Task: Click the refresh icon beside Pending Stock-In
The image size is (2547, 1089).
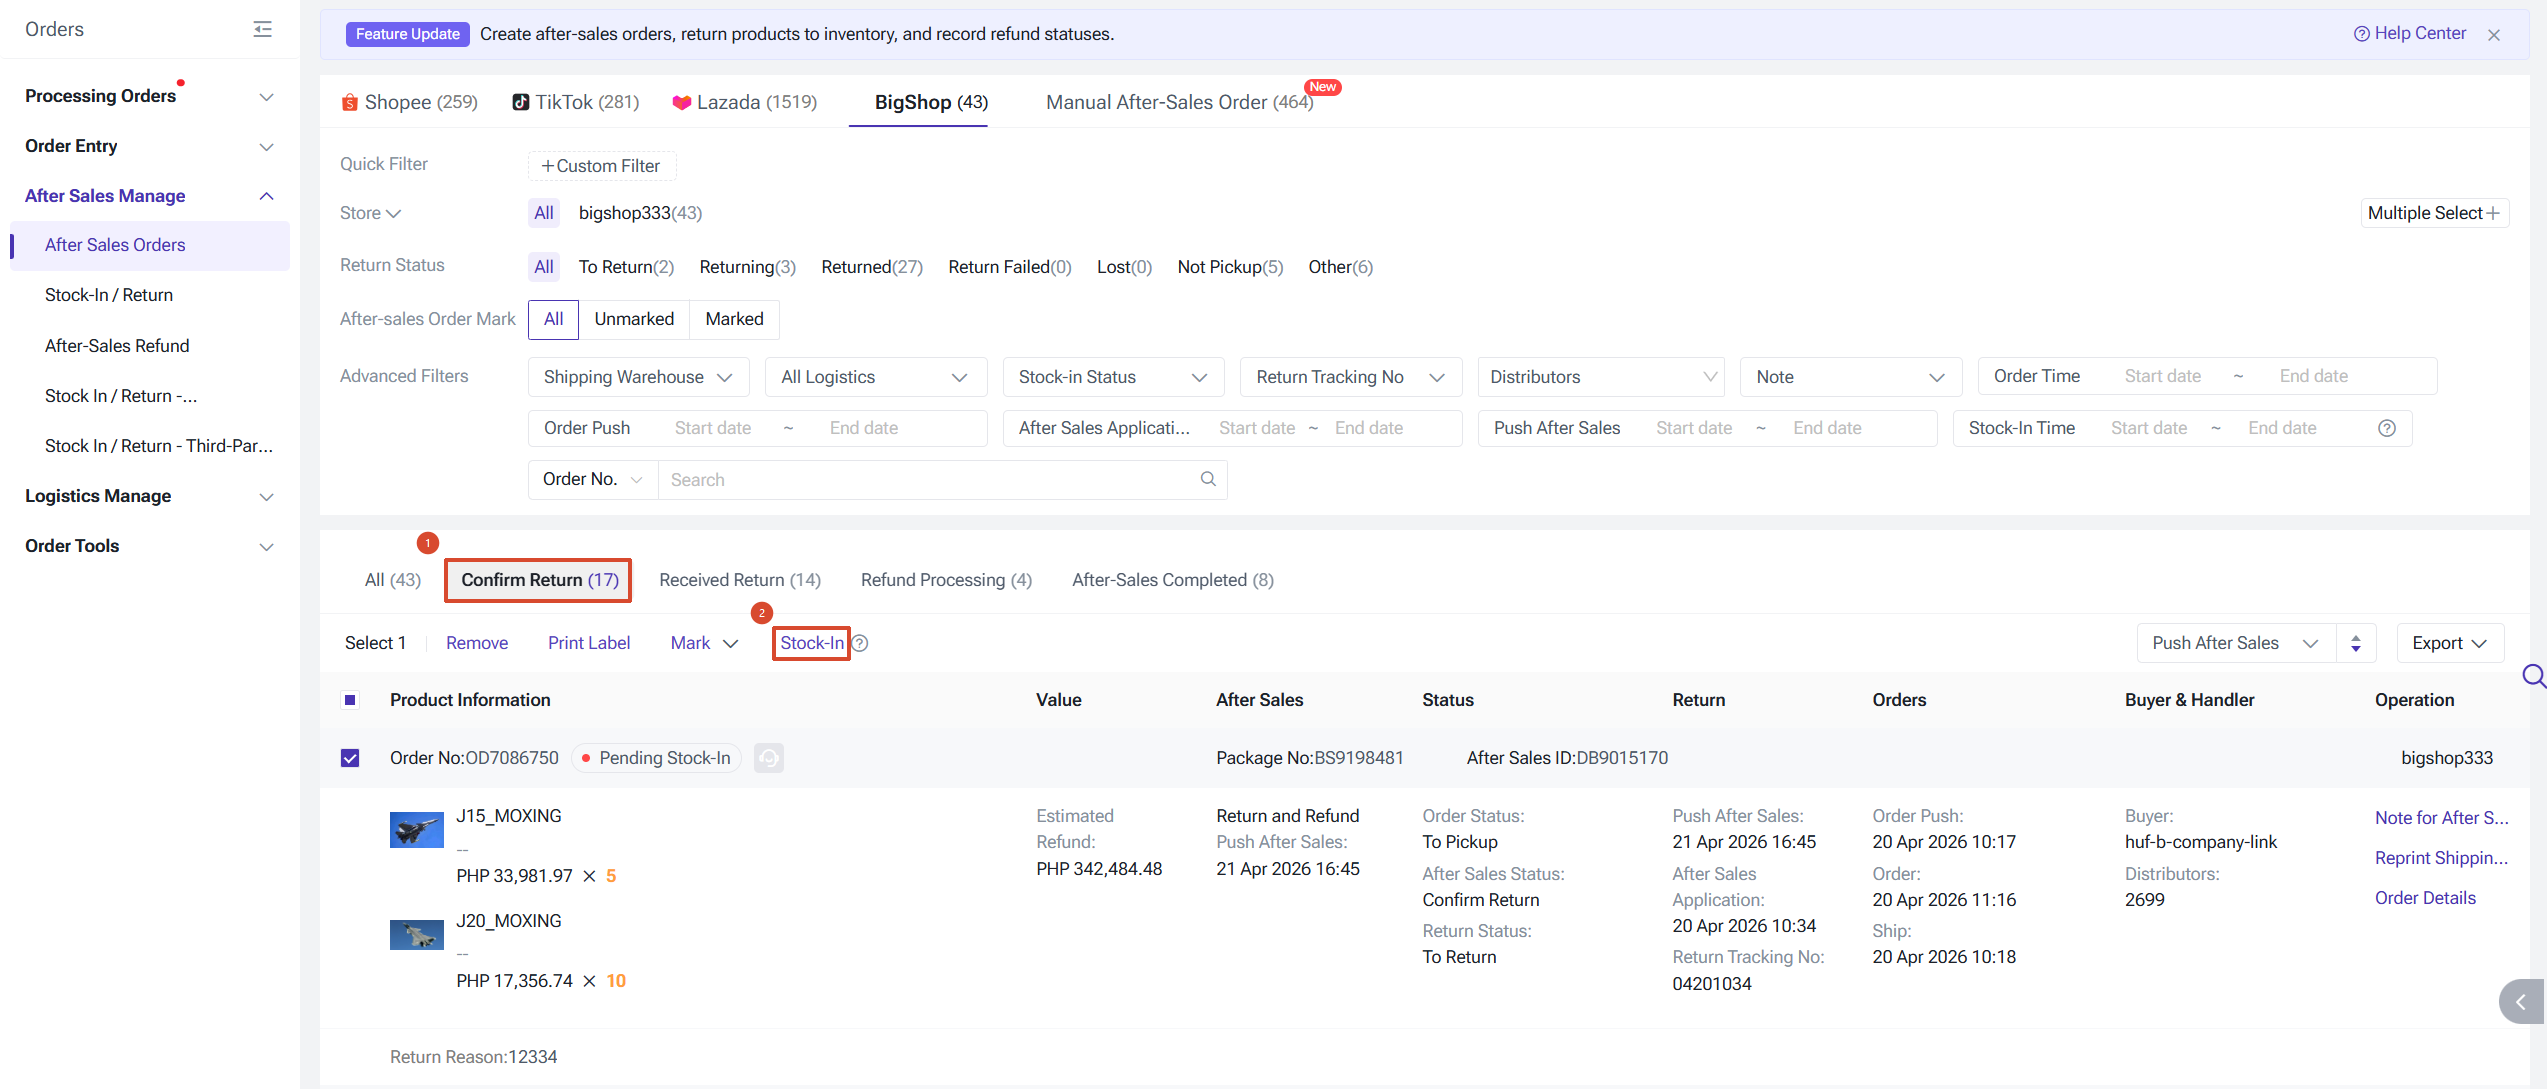Action: [768, 758]
